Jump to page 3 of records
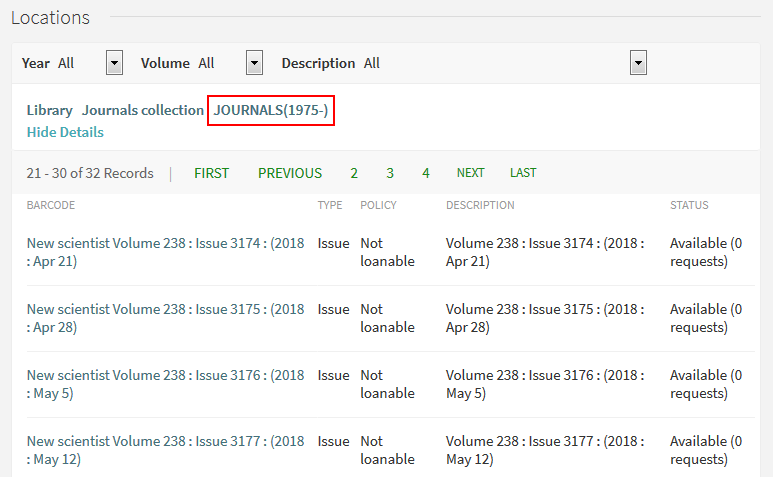This screenshot has height=477, width=773. (x=390, y=173)
